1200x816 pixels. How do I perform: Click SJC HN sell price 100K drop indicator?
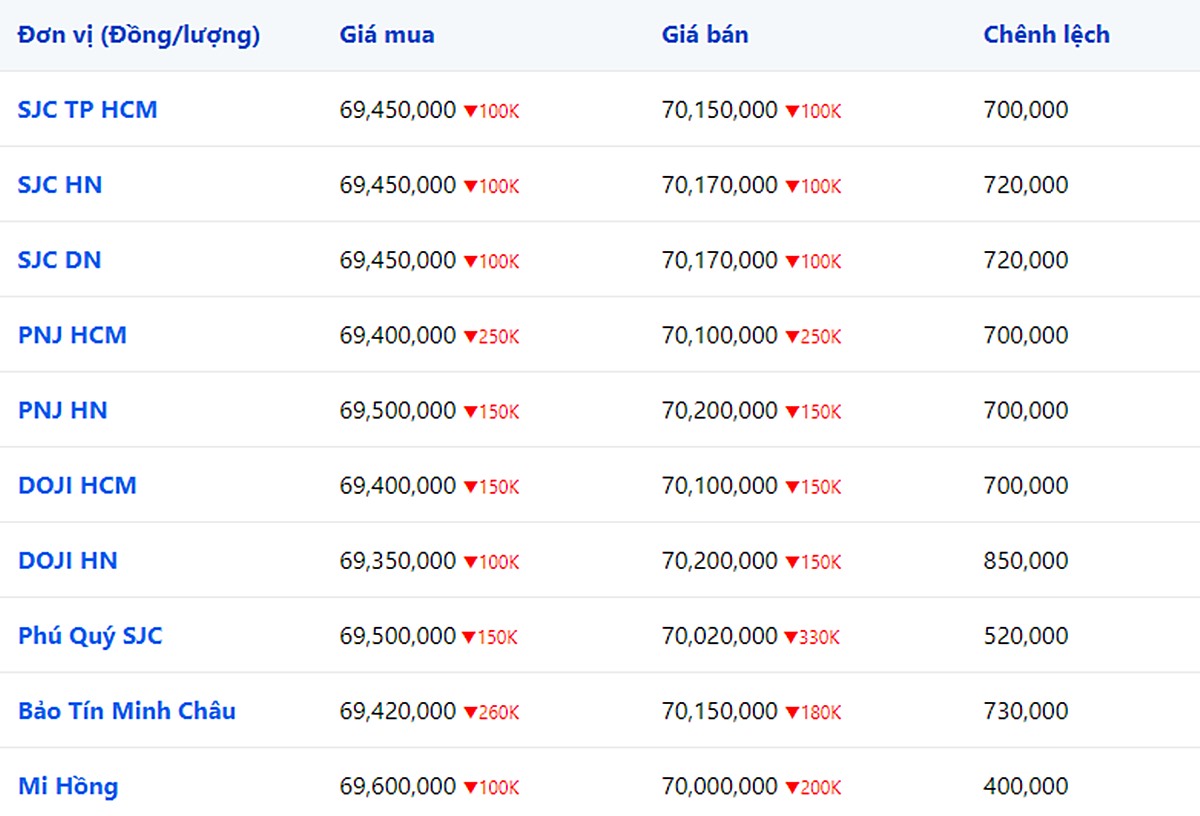(x=812, y=187)
